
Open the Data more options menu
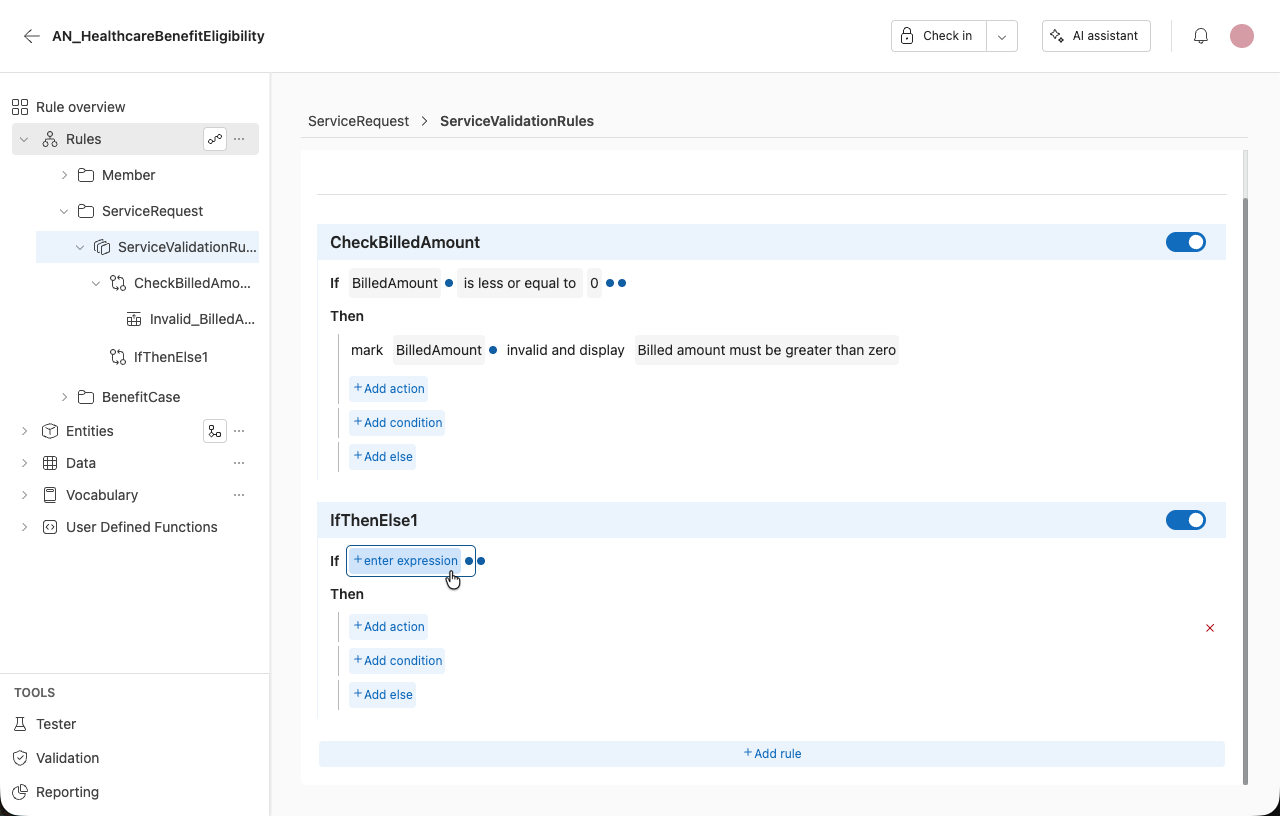pyautogui.click(x=239, y=463)
